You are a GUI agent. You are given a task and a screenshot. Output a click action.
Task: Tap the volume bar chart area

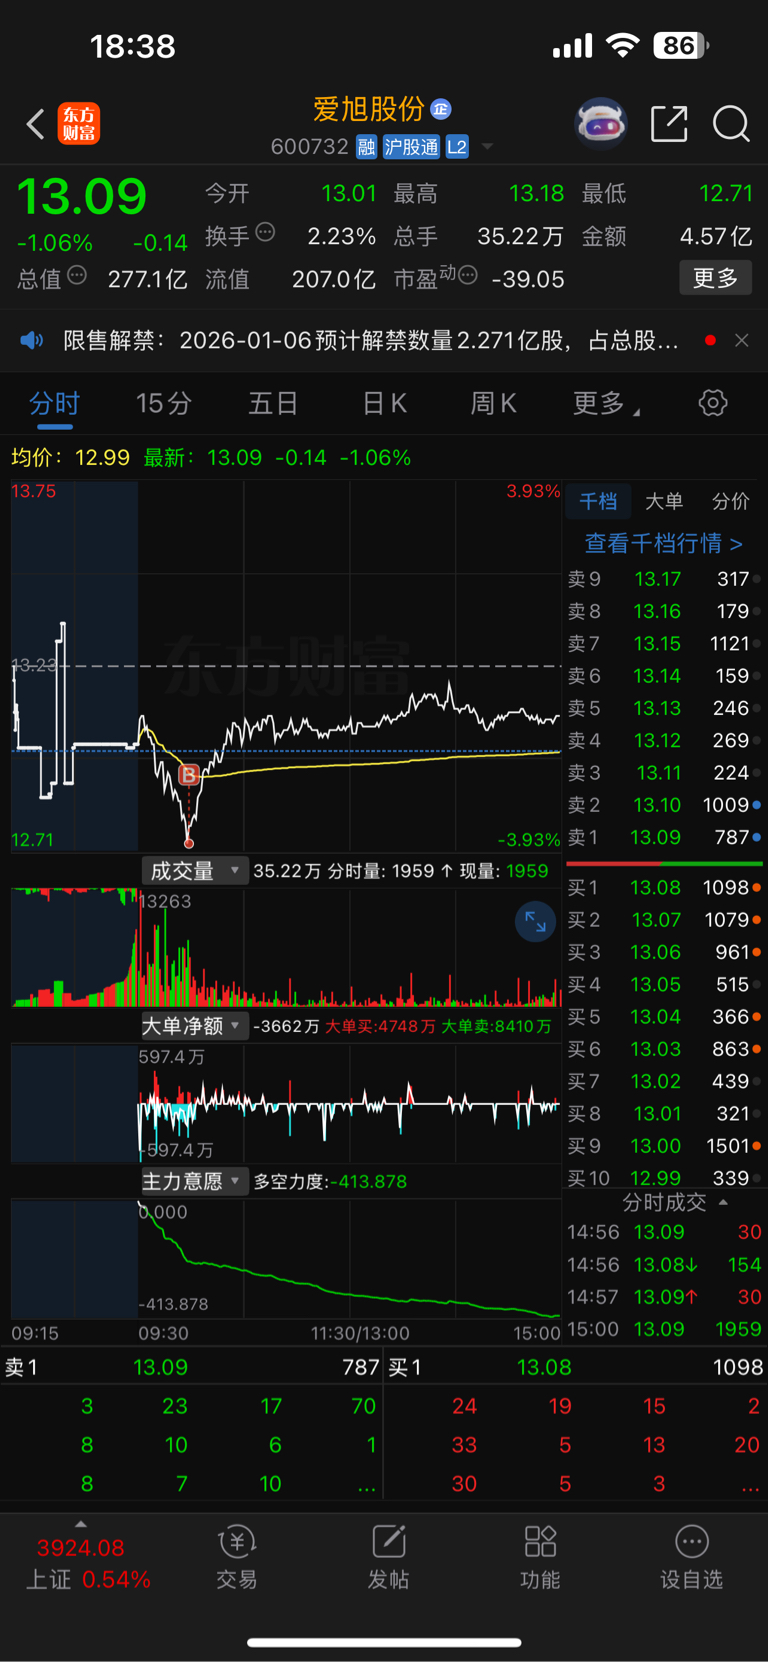point(286,947)
